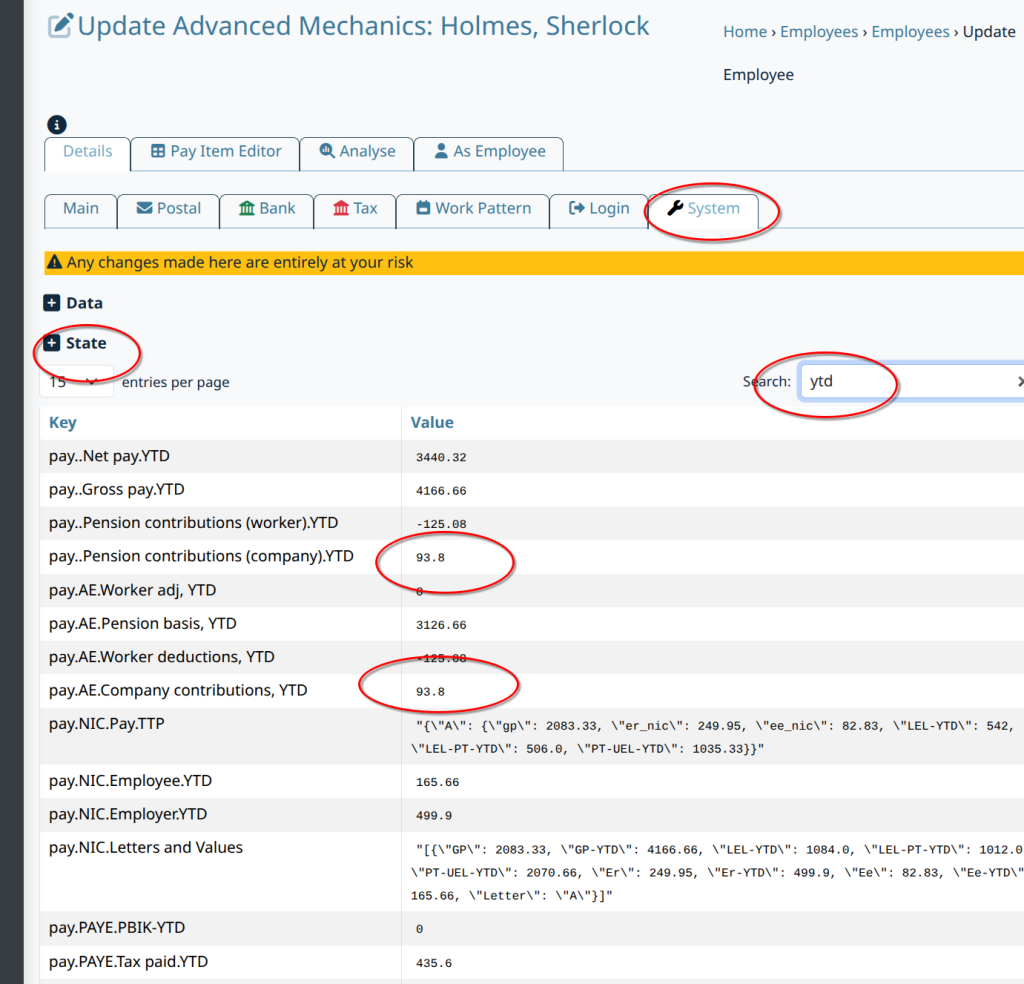Open the As Employee tab
Image resolution: width=1024 pixels, height=984 pixels.
(489, 152)
